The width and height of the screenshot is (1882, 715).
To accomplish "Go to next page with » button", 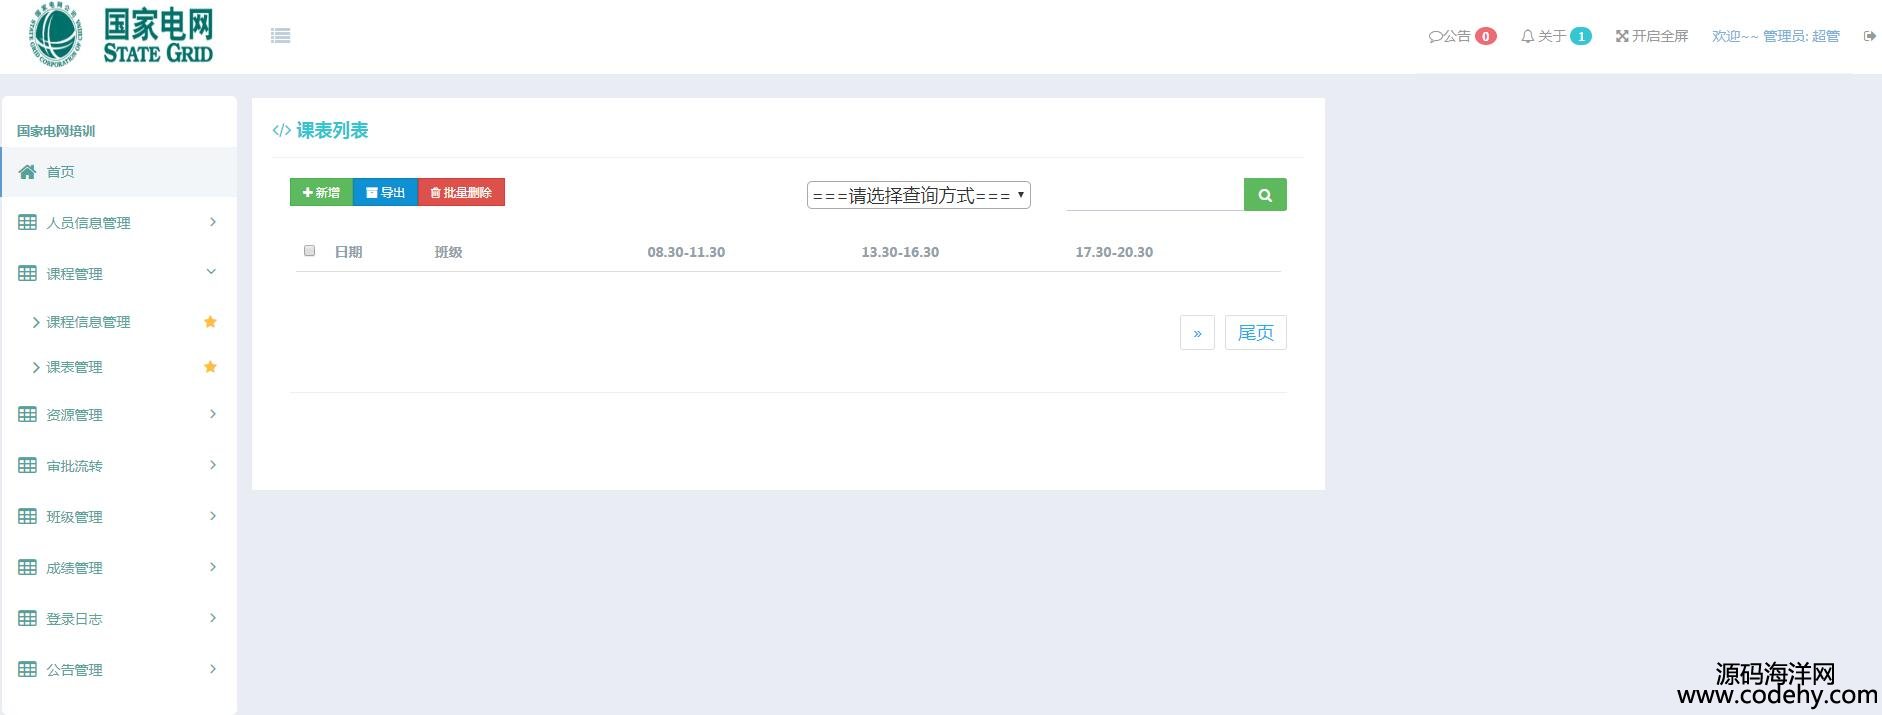I will pyautogui.click(x=1197, y=333).
